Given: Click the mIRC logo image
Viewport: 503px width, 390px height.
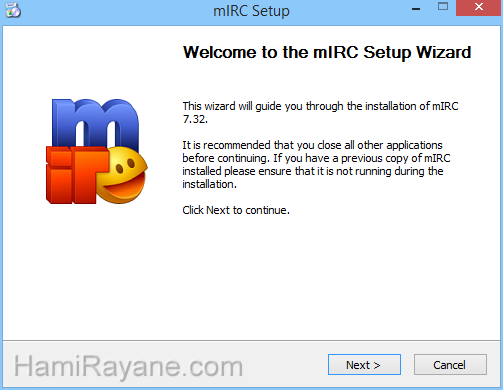Looking at the screenshot, I should [97, 151].
